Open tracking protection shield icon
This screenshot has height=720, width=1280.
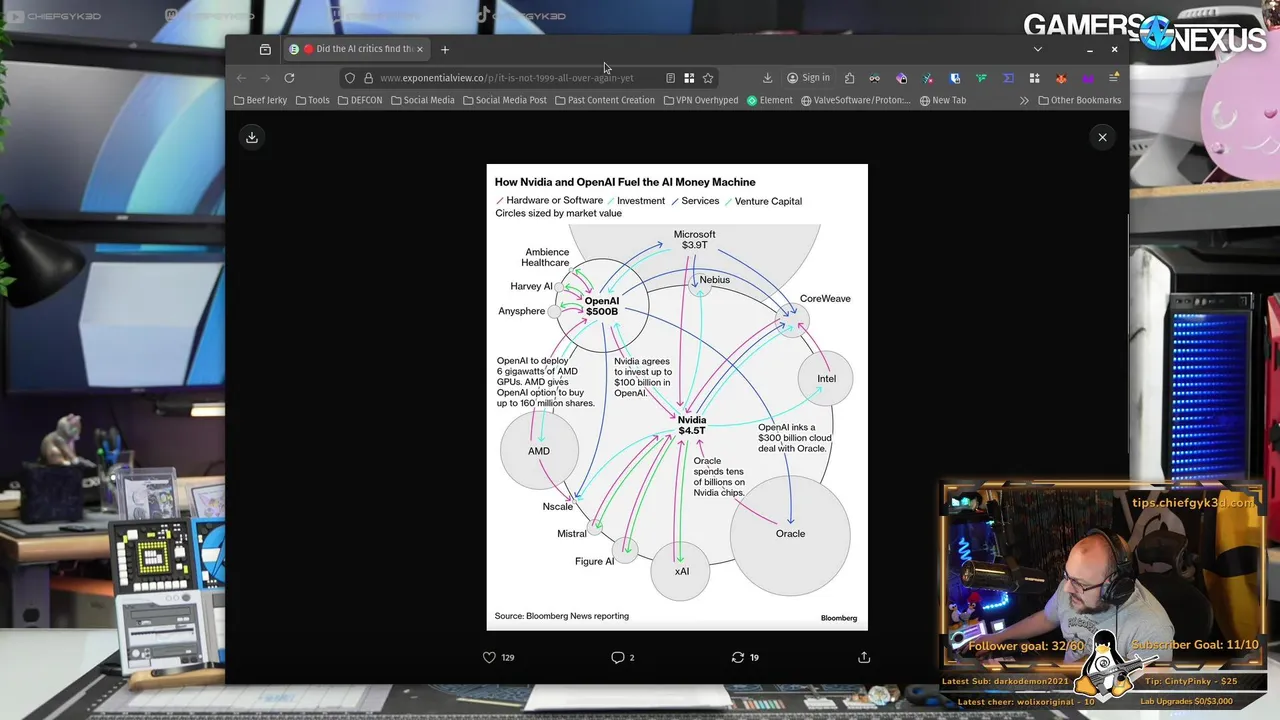pos(349,78)
